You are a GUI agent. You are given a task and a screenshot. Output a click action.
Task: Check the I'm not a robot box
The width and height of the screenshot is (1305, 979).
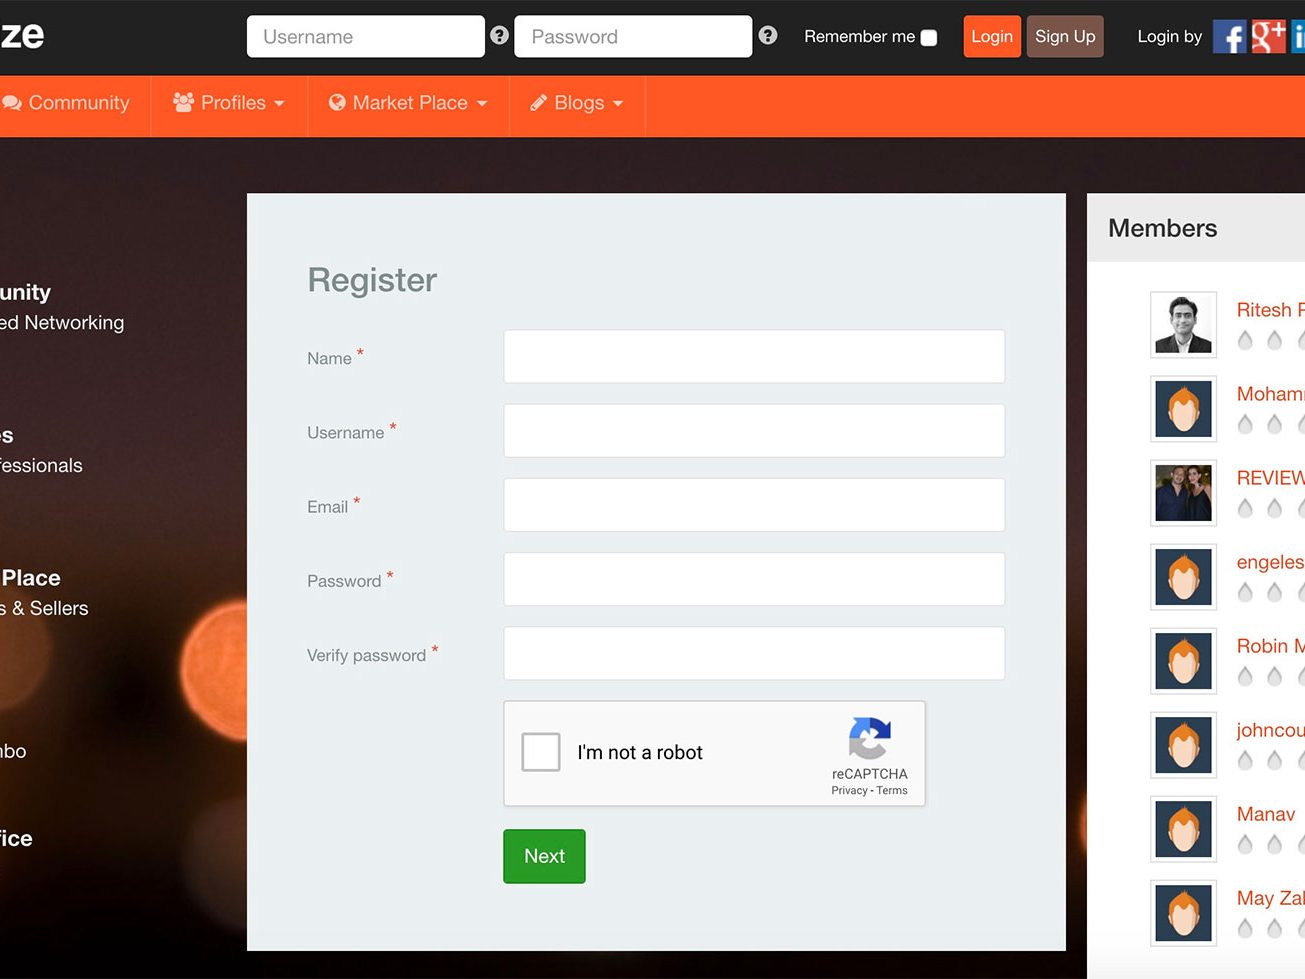(x=541, y=752)
